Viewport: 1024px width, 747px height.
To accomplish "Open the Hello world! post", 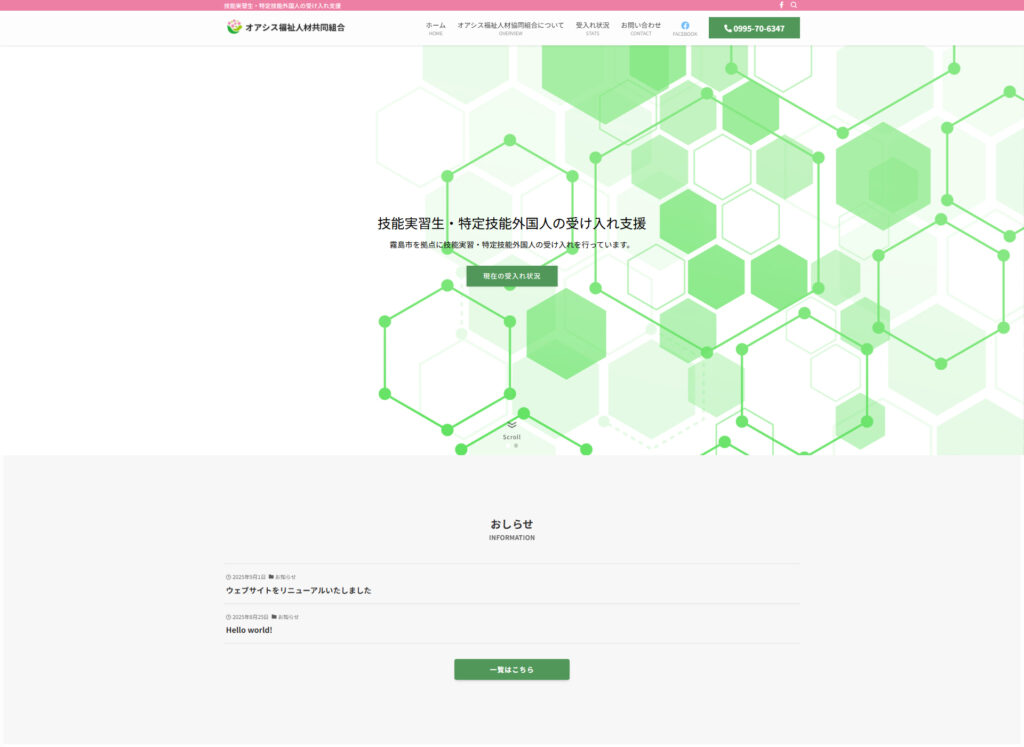I will coord(249,630).
